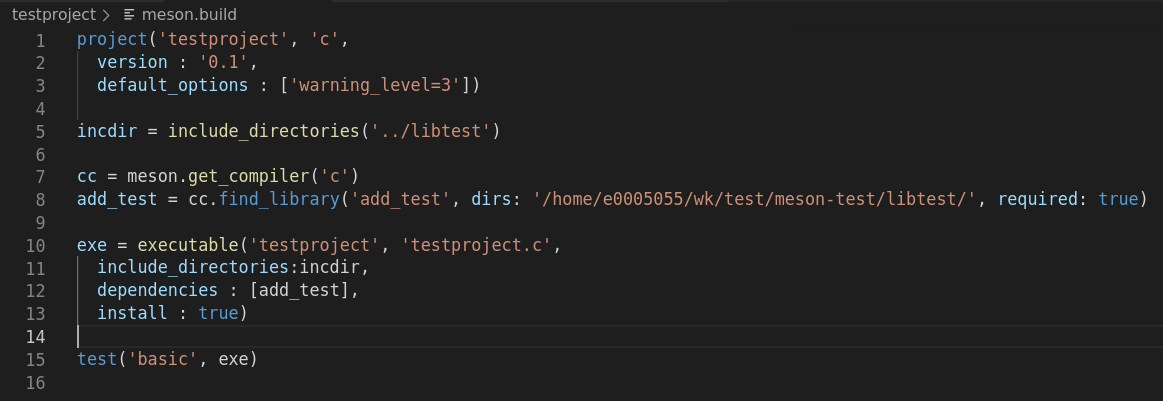Click the 'test' function call on line 15
This screenshot has height=401, width=1163.
tap(97, 359)
